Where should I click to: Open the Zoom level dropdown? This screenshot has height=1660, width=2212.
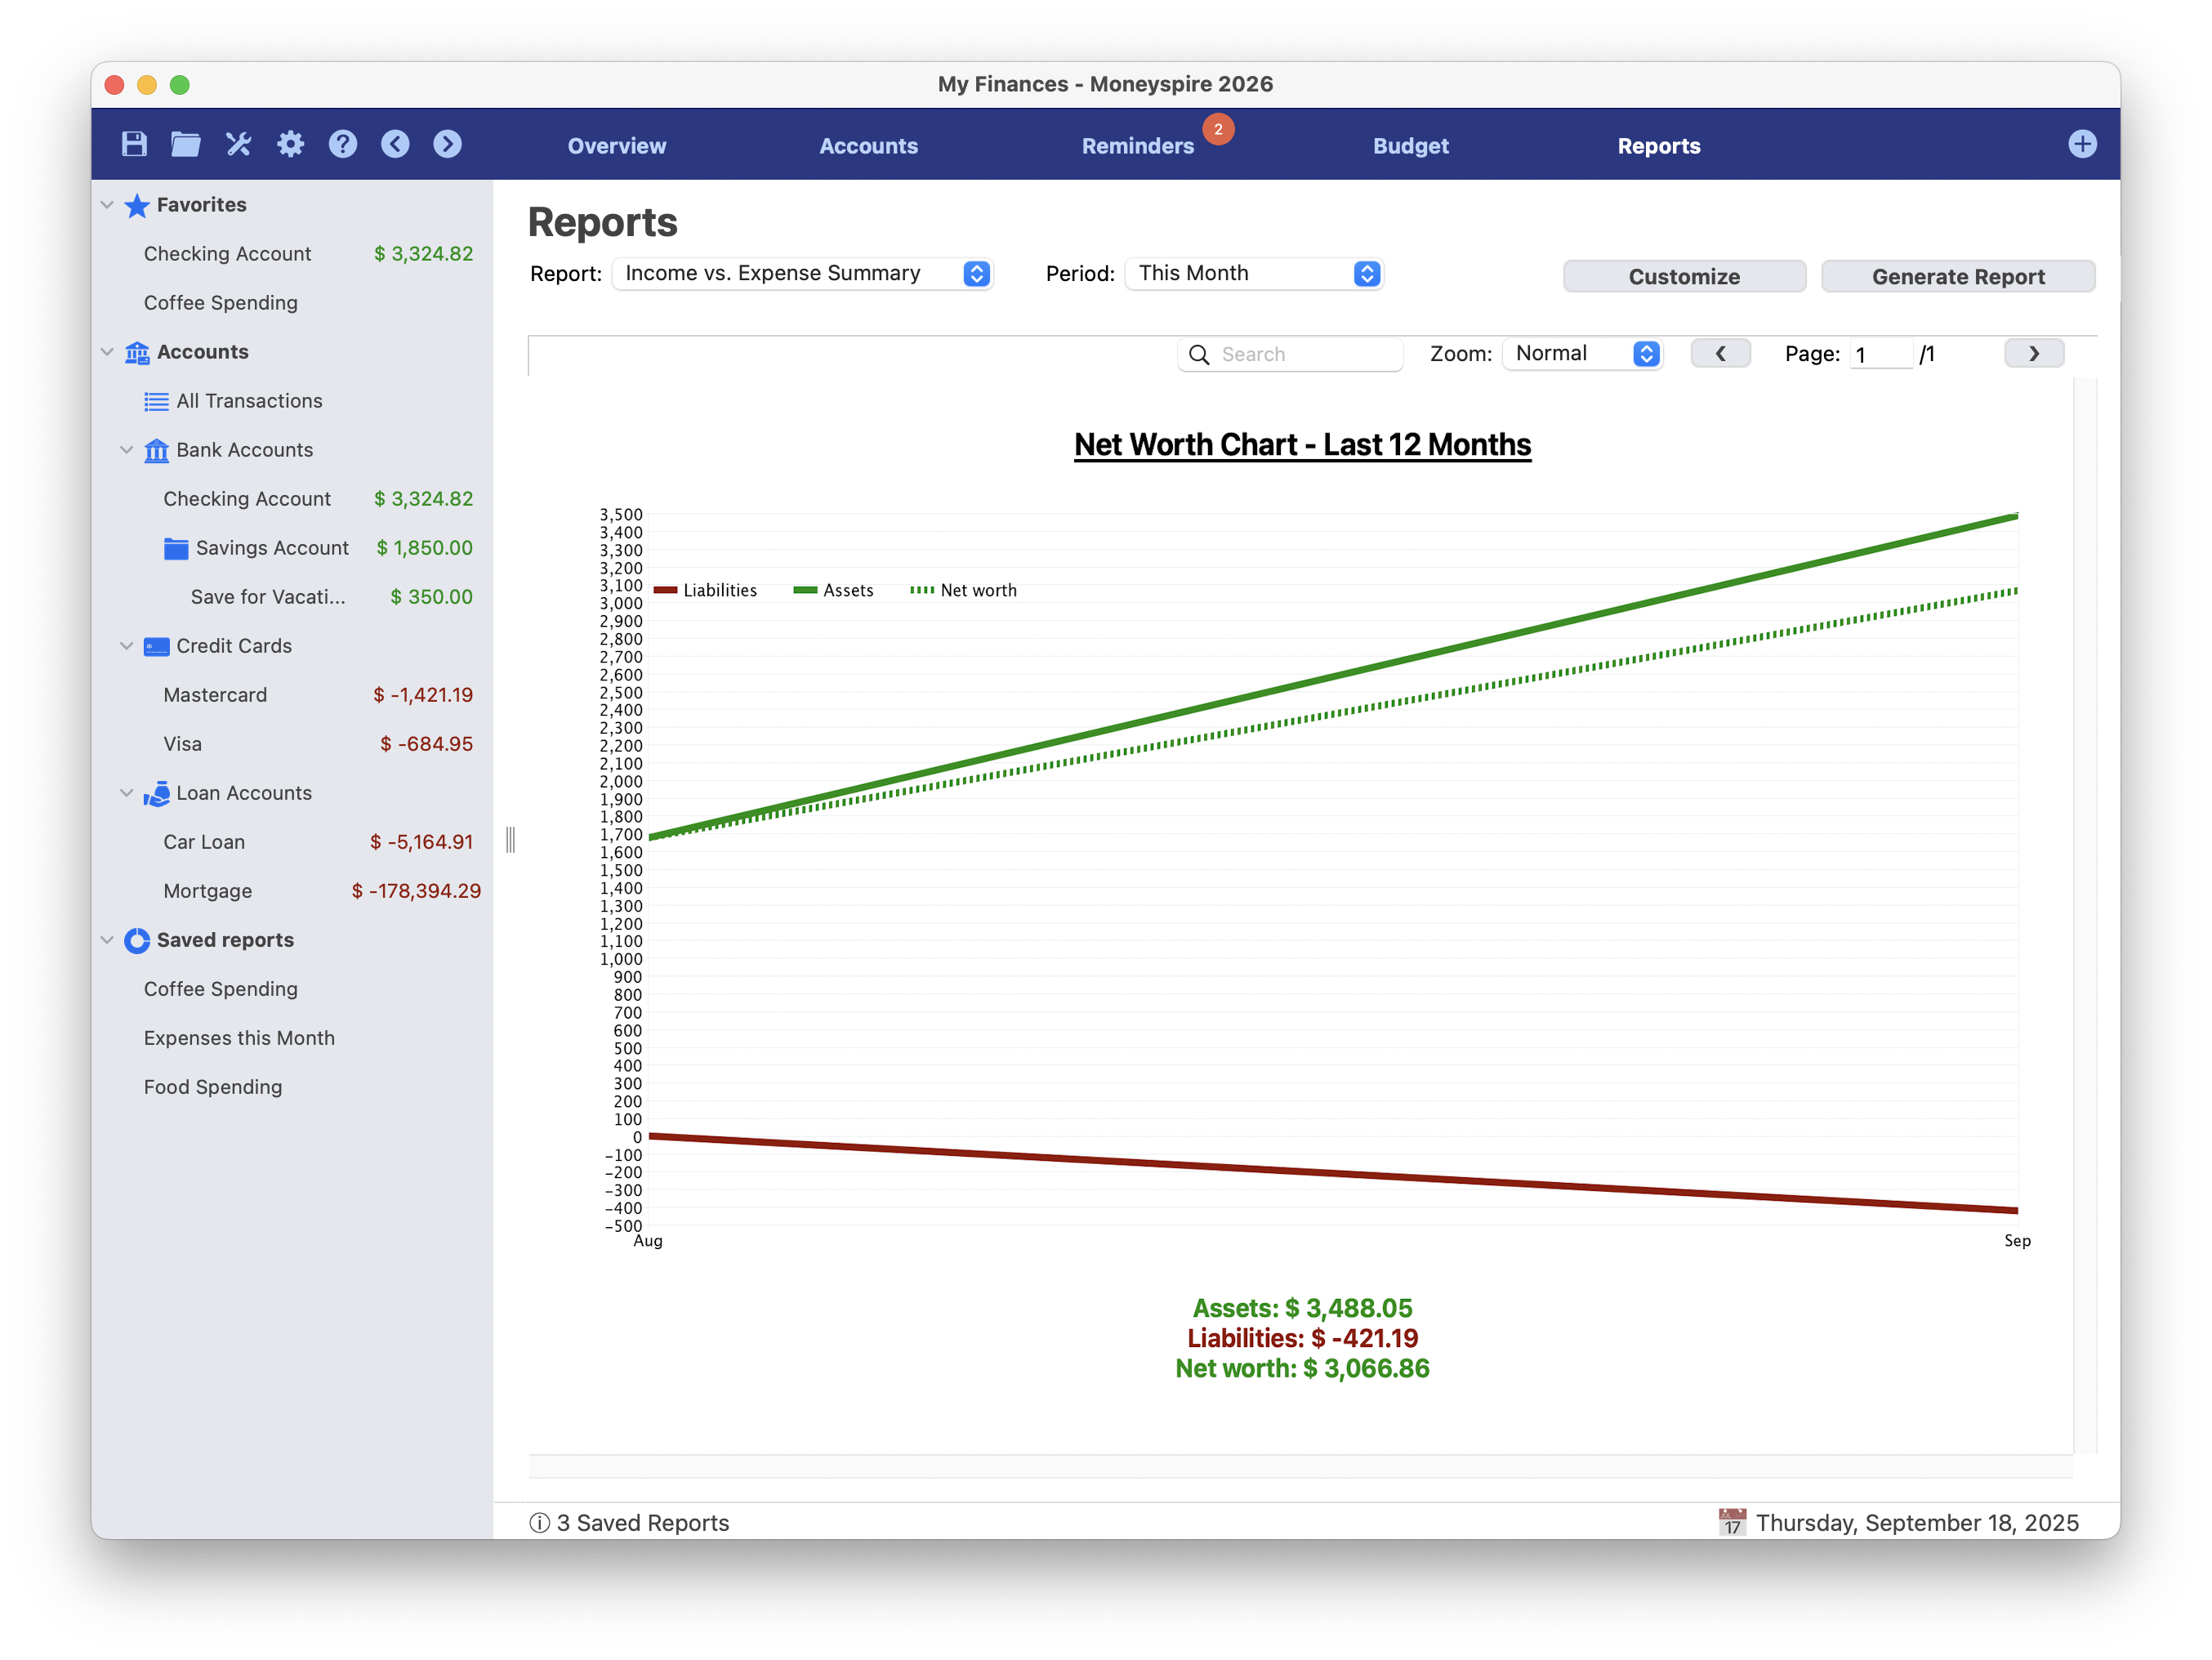[1583, 354]
